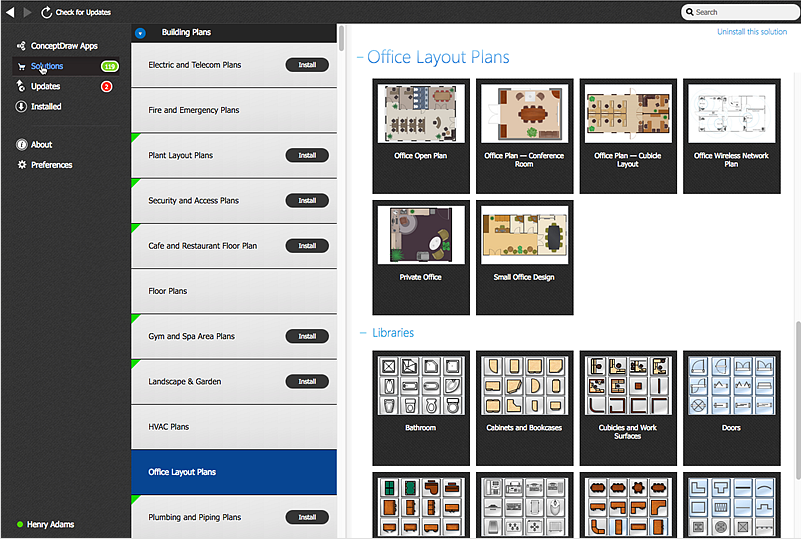Open Cubicles and Work Surfaces library
Image resolution: width=801 pixels, height=539 pixels.
[628, 408]
